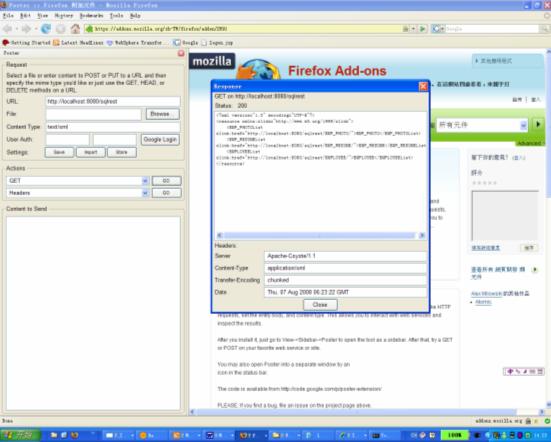Screen dimensions: 551x442
Task: Open the Edit menu
Action: click(25, 15)
